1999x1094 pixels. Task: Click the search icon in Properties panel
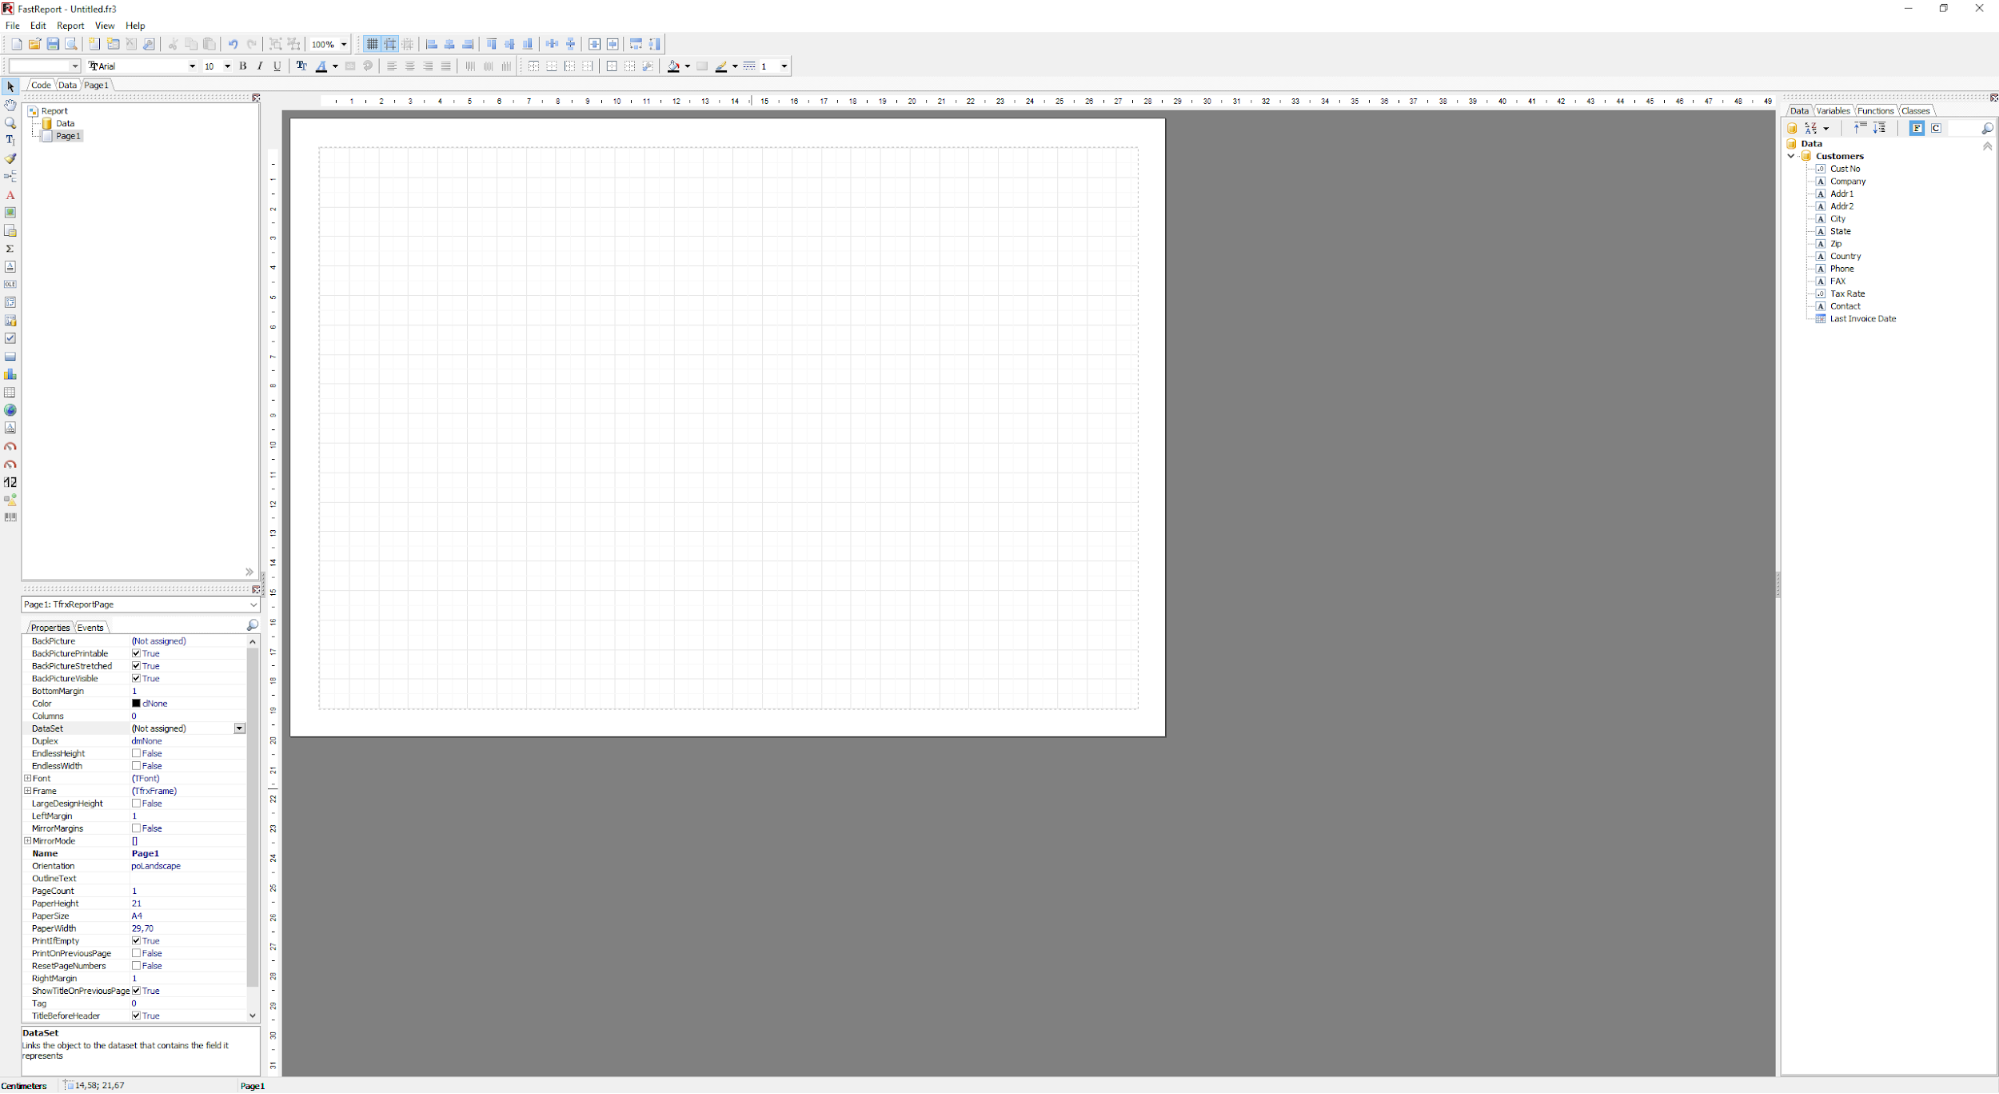[x=252, y=626]
